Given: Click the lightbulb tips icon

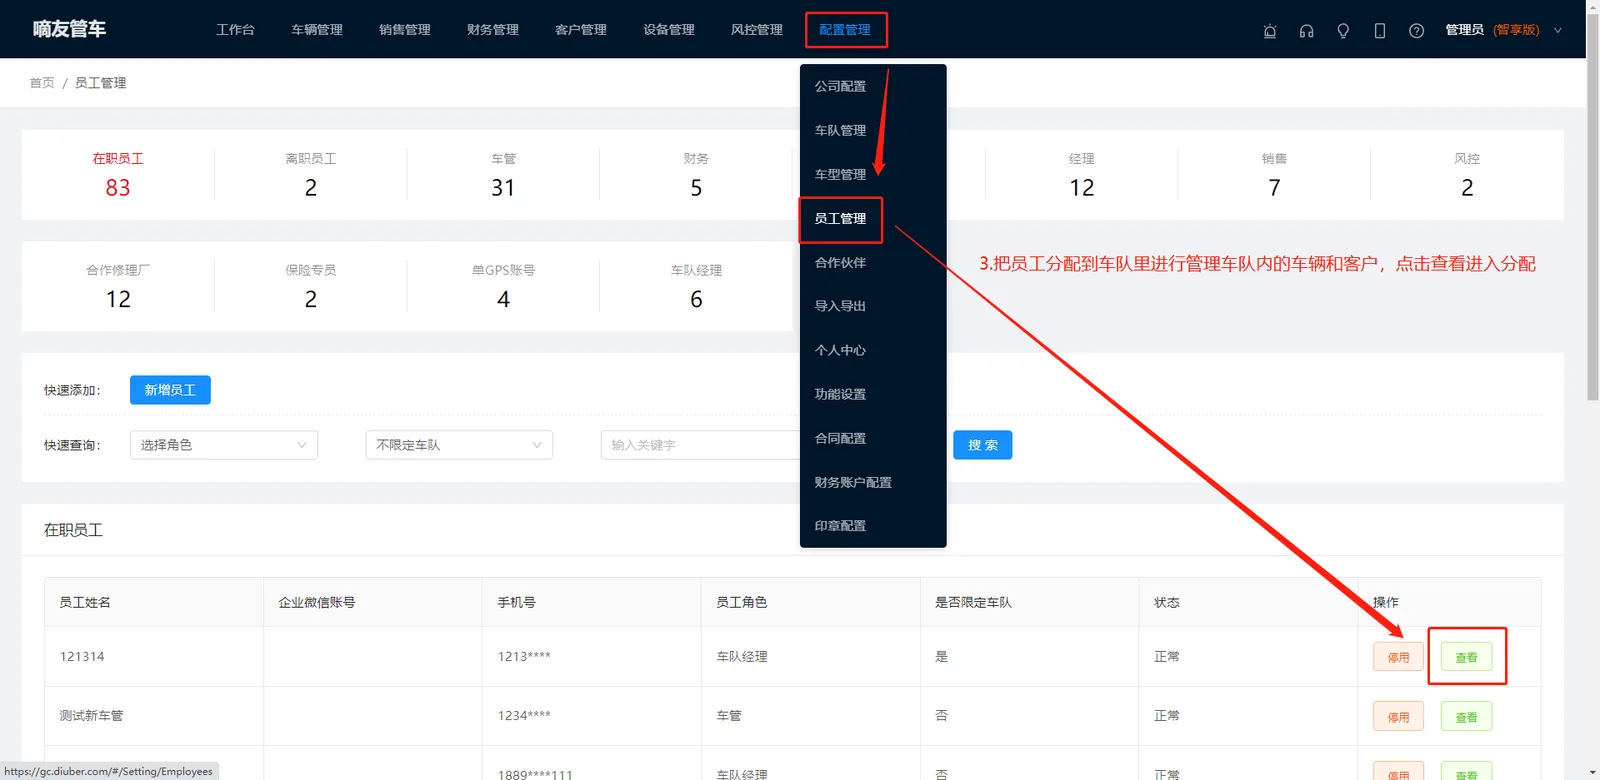Looking at the screenshot, I should coord(1343,30).
